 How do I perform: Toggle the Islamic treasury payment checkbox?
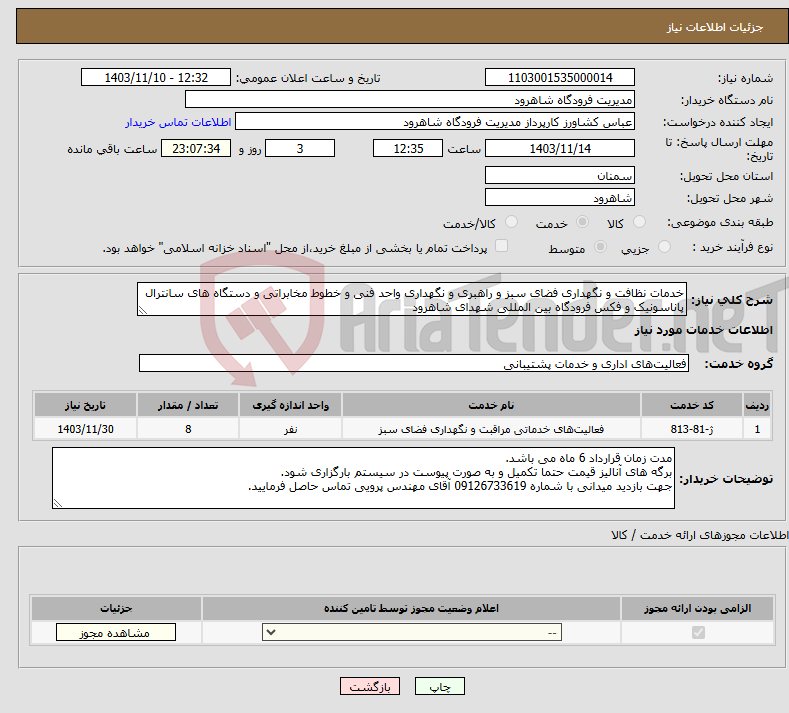click(502, 246)
